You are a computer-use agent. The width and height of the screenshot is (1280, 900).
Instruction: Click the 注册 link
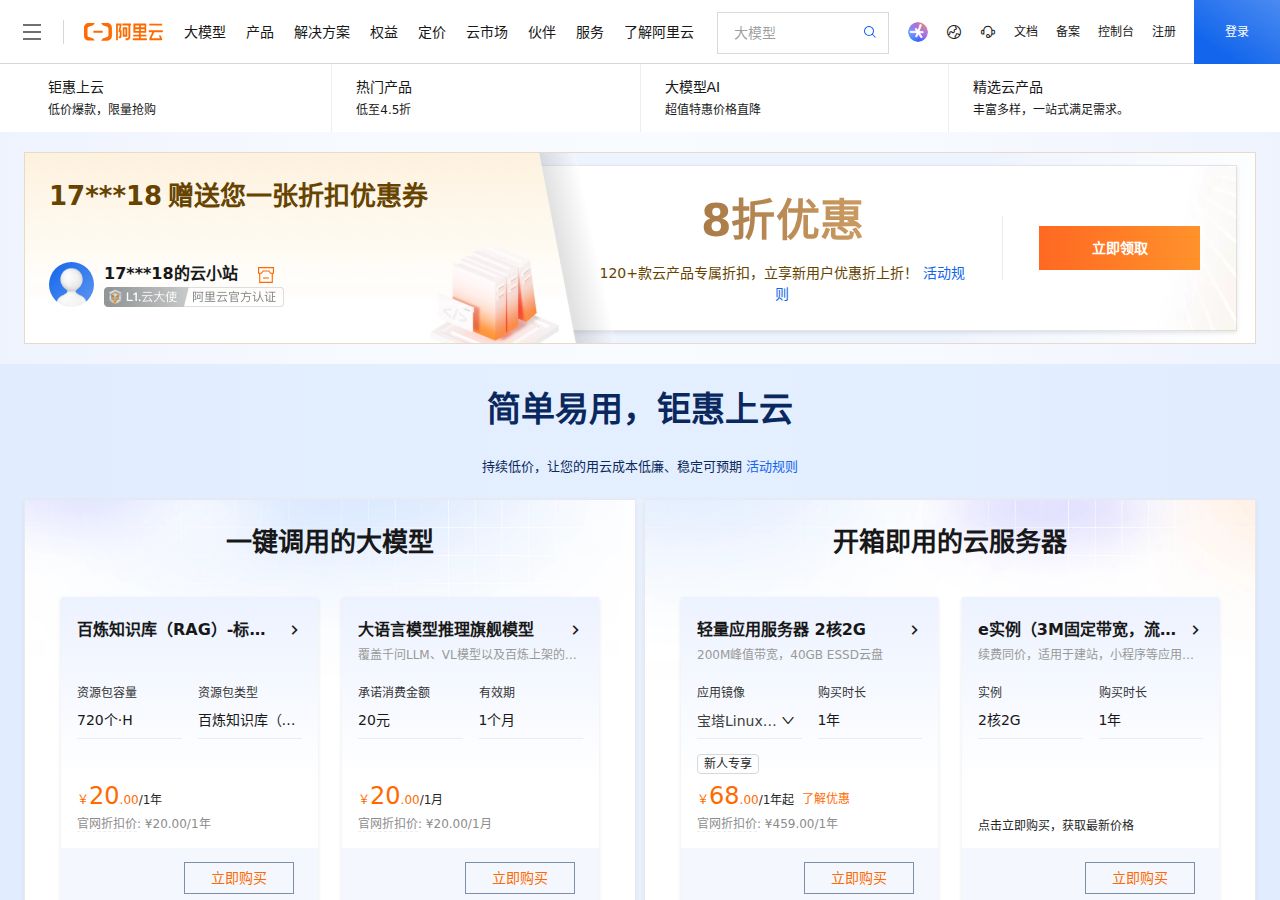(1164, 32)
